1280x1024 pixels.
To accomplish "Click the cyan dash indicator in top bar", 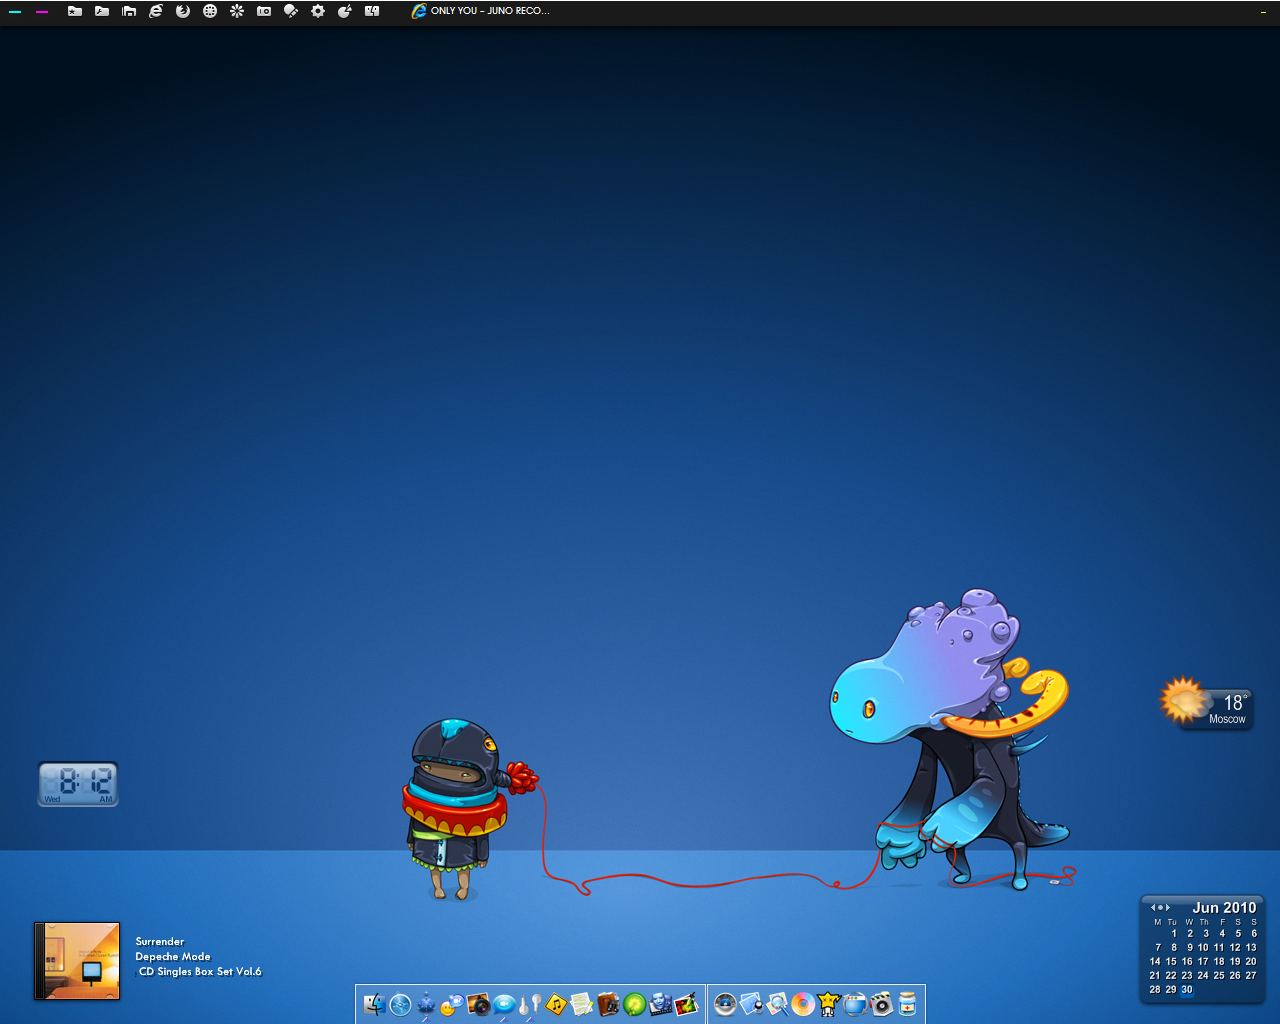I will (x=15, y=12).
